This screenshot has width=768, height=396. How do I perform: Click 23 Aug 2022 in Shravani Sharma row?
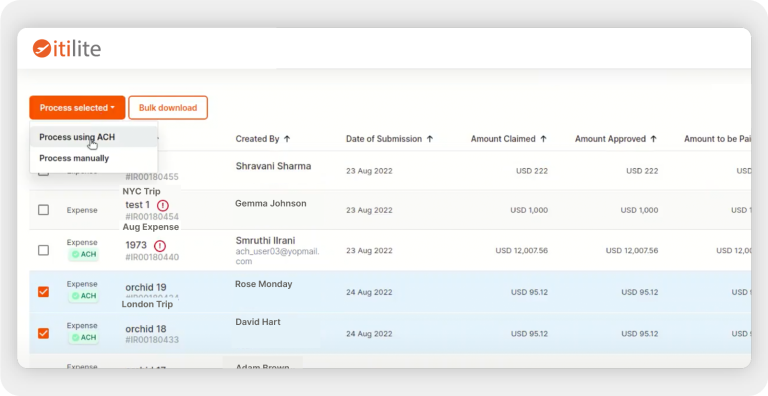tap(369, 171)
